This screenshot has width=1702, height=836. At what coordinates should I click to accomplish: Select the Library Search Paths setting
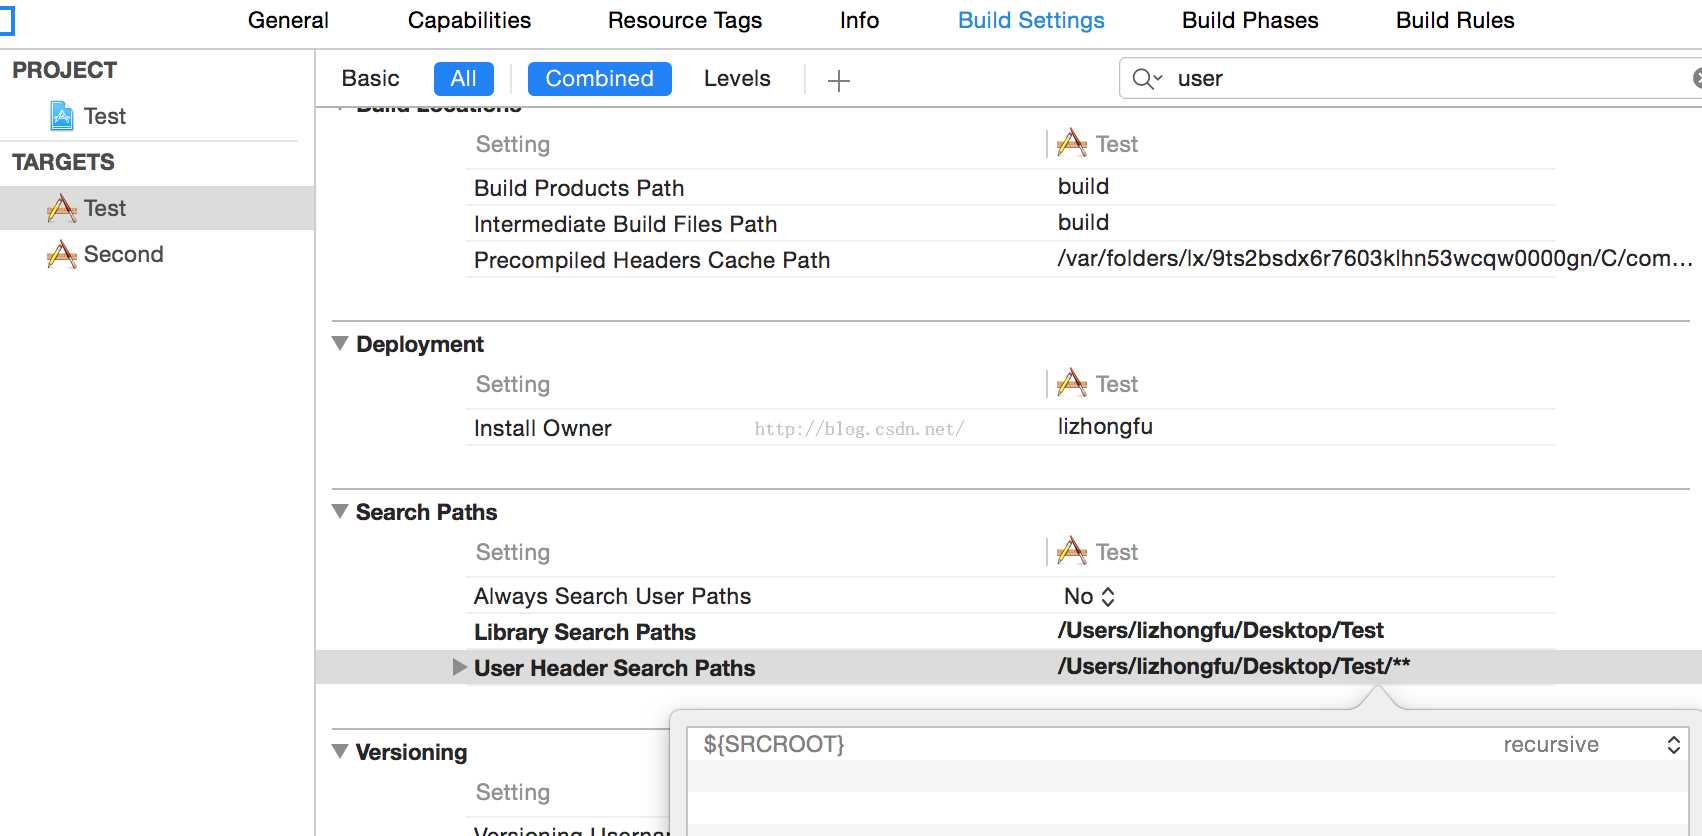[x=584, y=632]
